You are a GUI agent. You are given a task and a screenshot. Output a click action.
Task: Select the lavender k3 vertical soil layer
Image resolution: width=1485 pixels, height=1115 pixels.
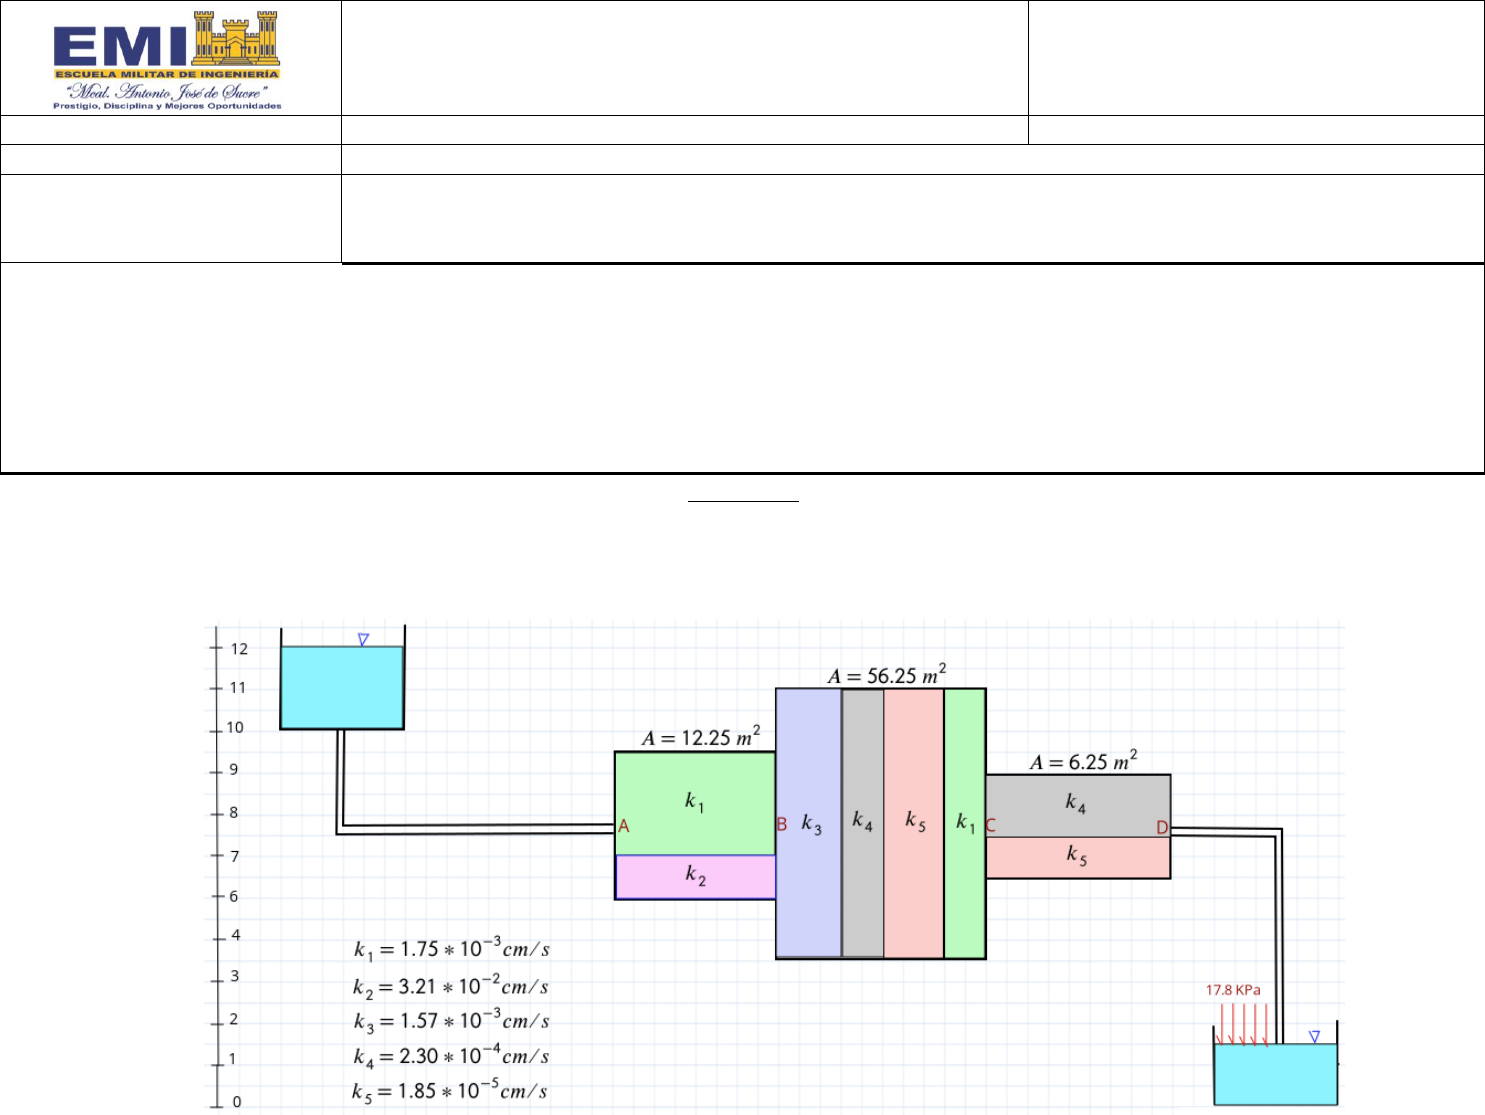809,823
